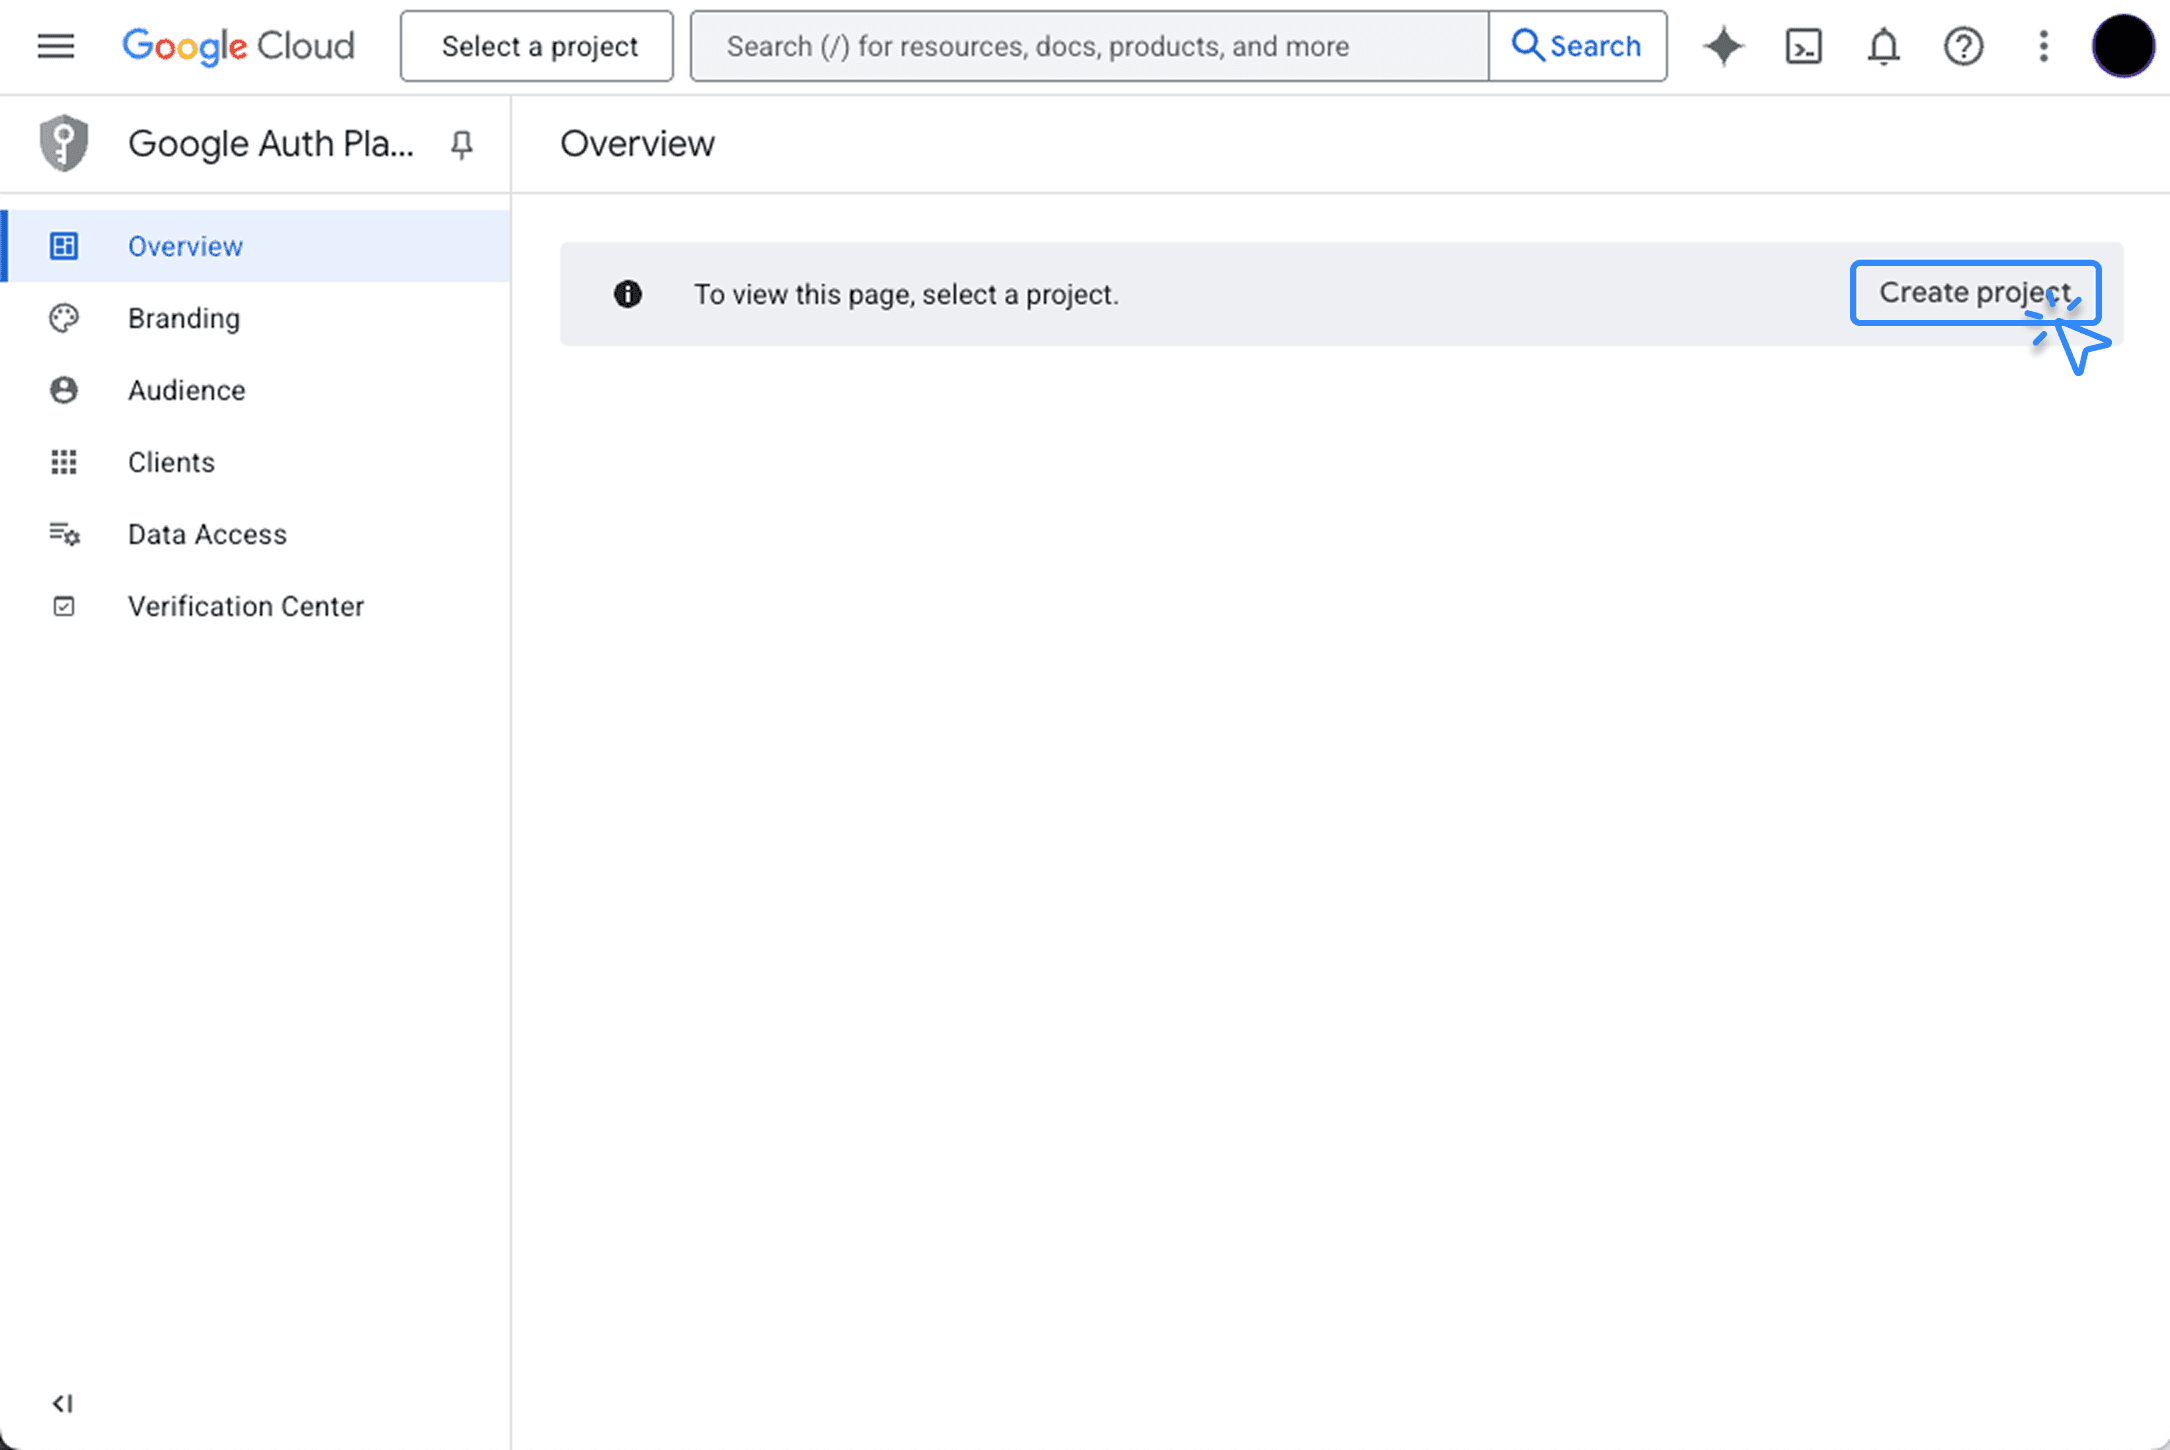Navigate to Clients
The height and width of the screenshot is (1450, 2170).
coord(171,462)
